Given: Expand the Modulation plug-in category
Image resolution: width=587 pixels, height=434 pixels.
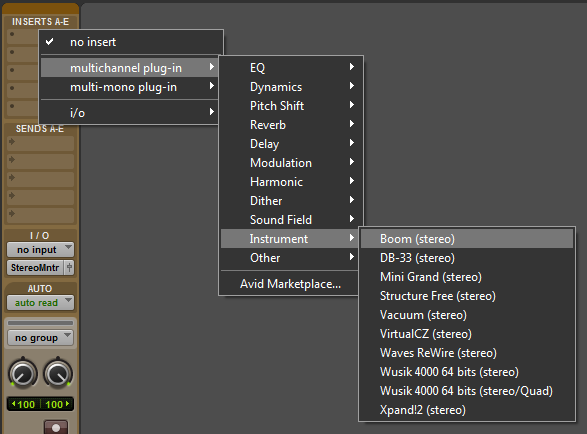Looking at the screenshot, I should [291, 163].
